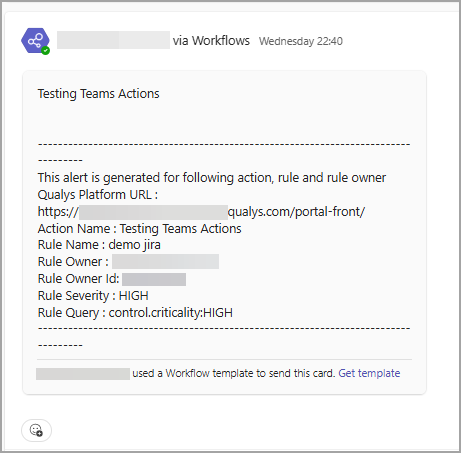The width and height of the screenshot is (461, 453).
Task: Click the Qualys portal-front URL
Action: pos(201,212)
